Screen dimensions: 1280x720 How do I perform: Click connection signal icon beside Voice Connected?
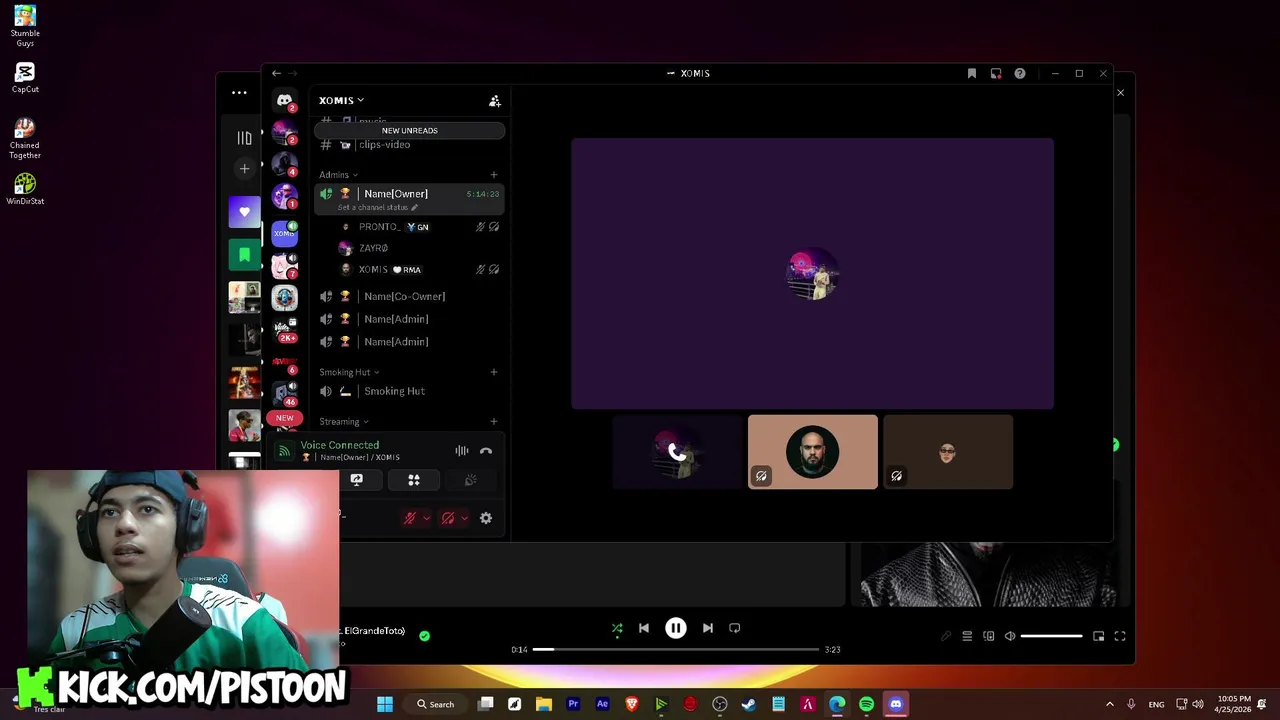pos(285,451)
